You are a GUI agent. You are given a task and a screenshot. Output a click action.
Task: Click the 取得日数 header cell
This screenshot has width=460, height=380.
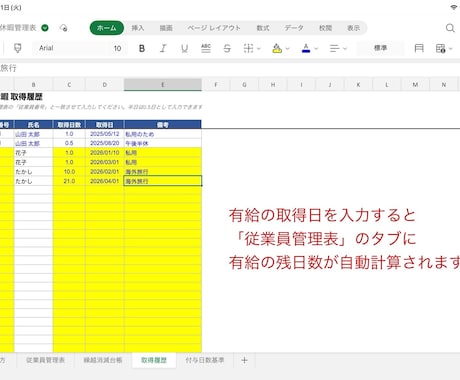(69, 125)
